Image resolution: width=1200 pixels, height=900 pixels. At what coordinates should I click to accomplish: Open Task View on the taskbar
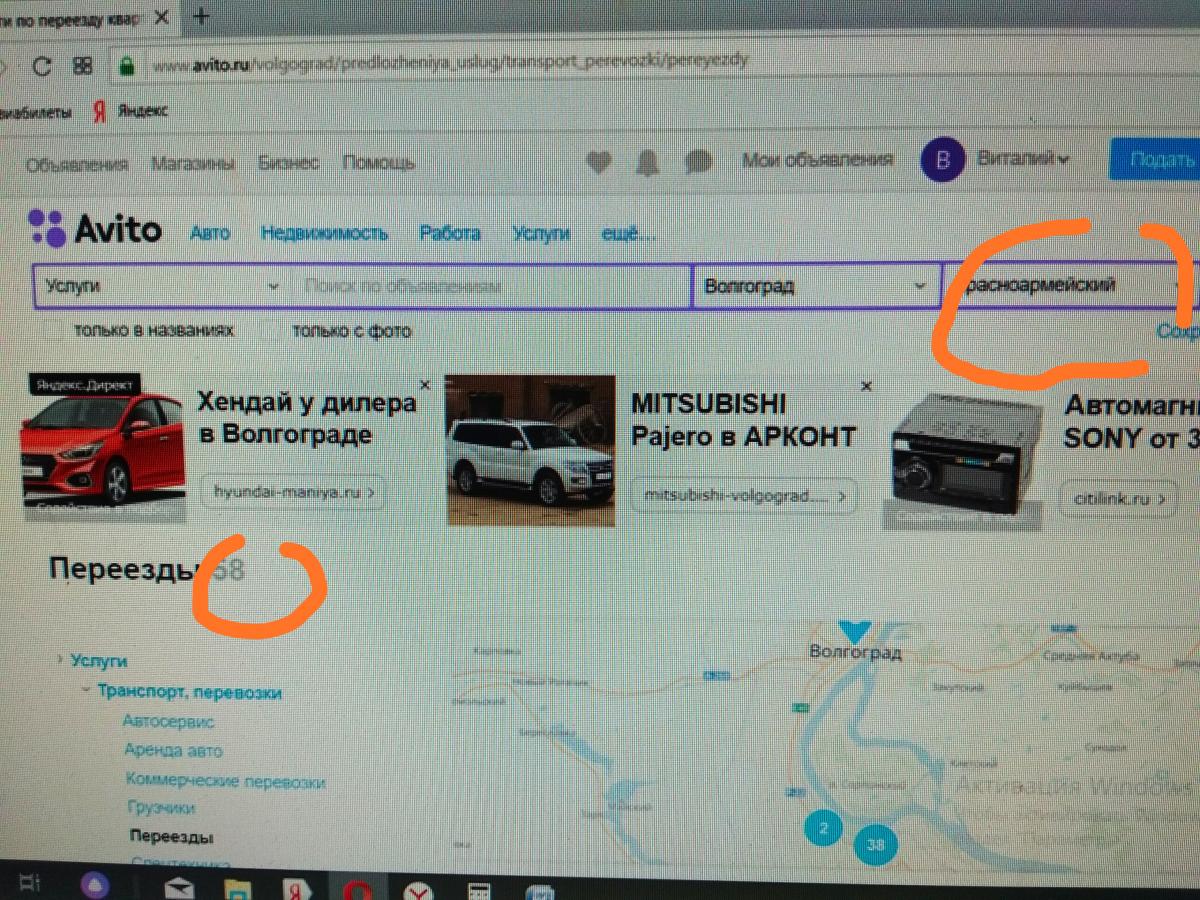point(30,883)
